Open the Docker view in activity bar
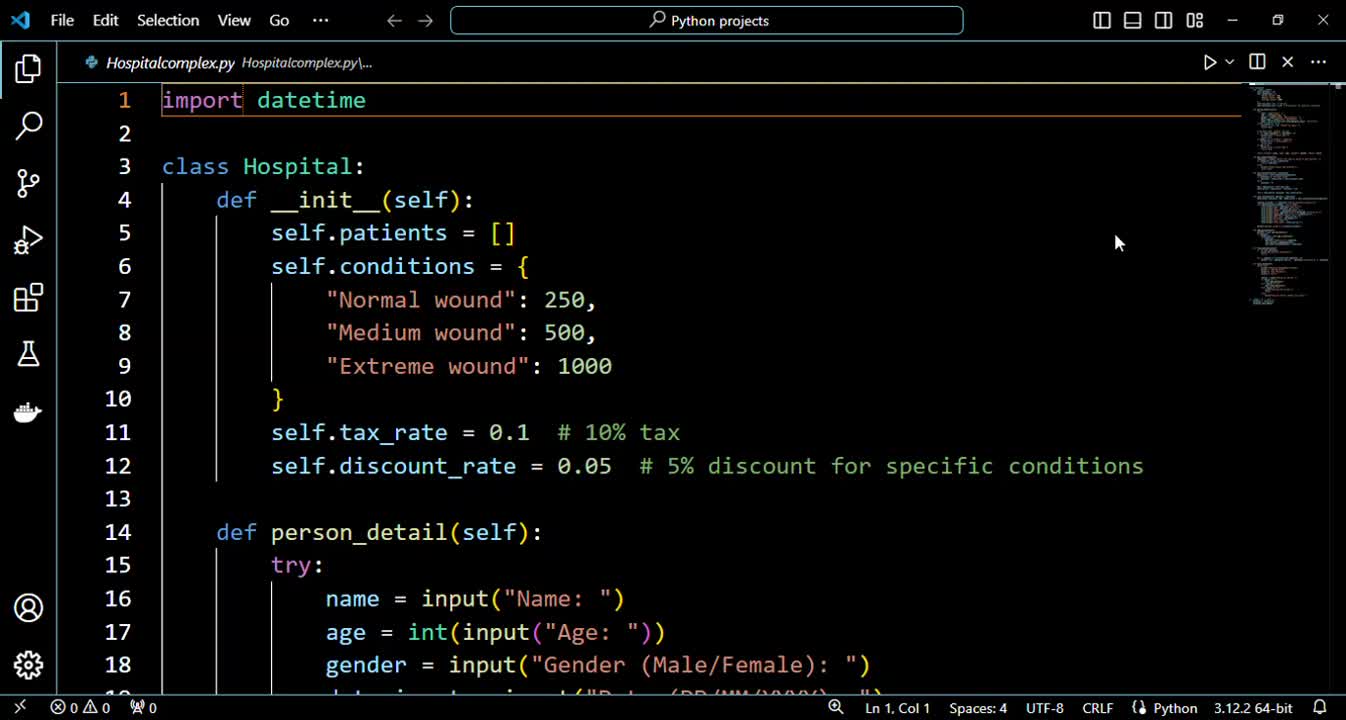 click(x=29, y=412)
